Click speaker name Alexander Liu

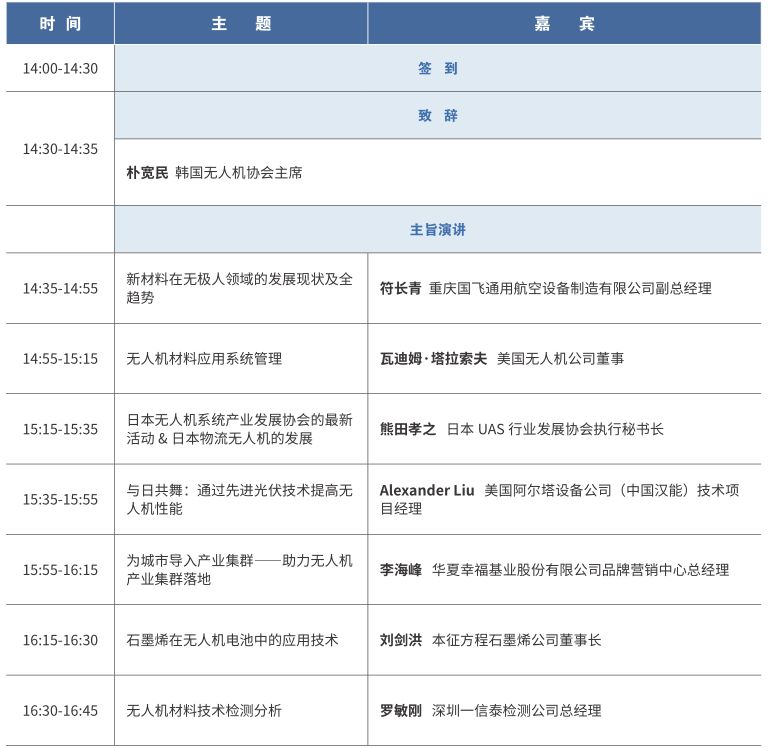427,490
